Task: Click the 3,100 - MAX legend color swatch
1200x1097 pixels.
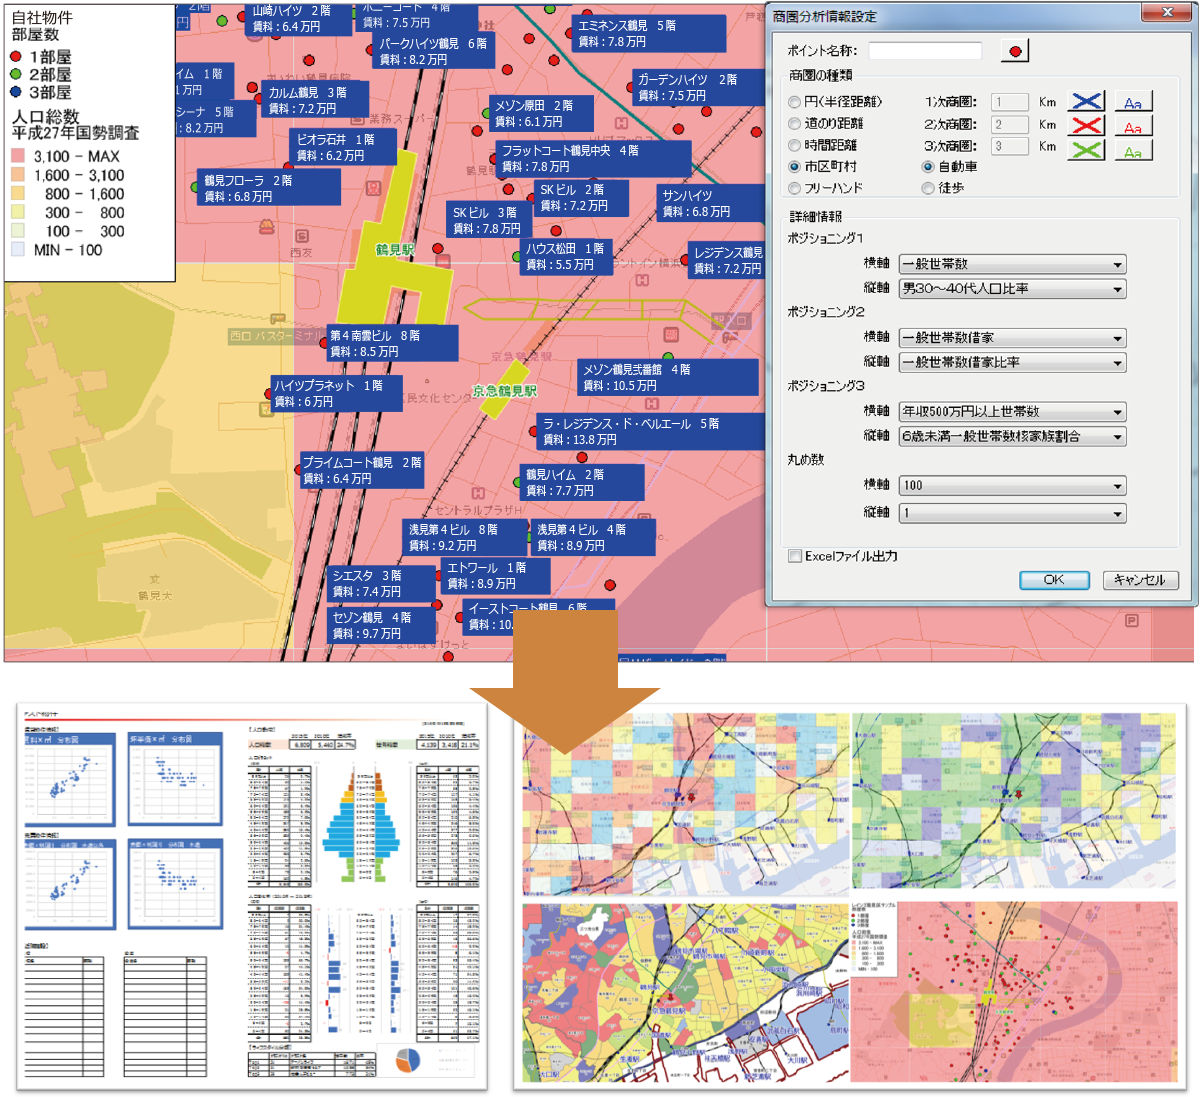Action: (x=18, y=156)
